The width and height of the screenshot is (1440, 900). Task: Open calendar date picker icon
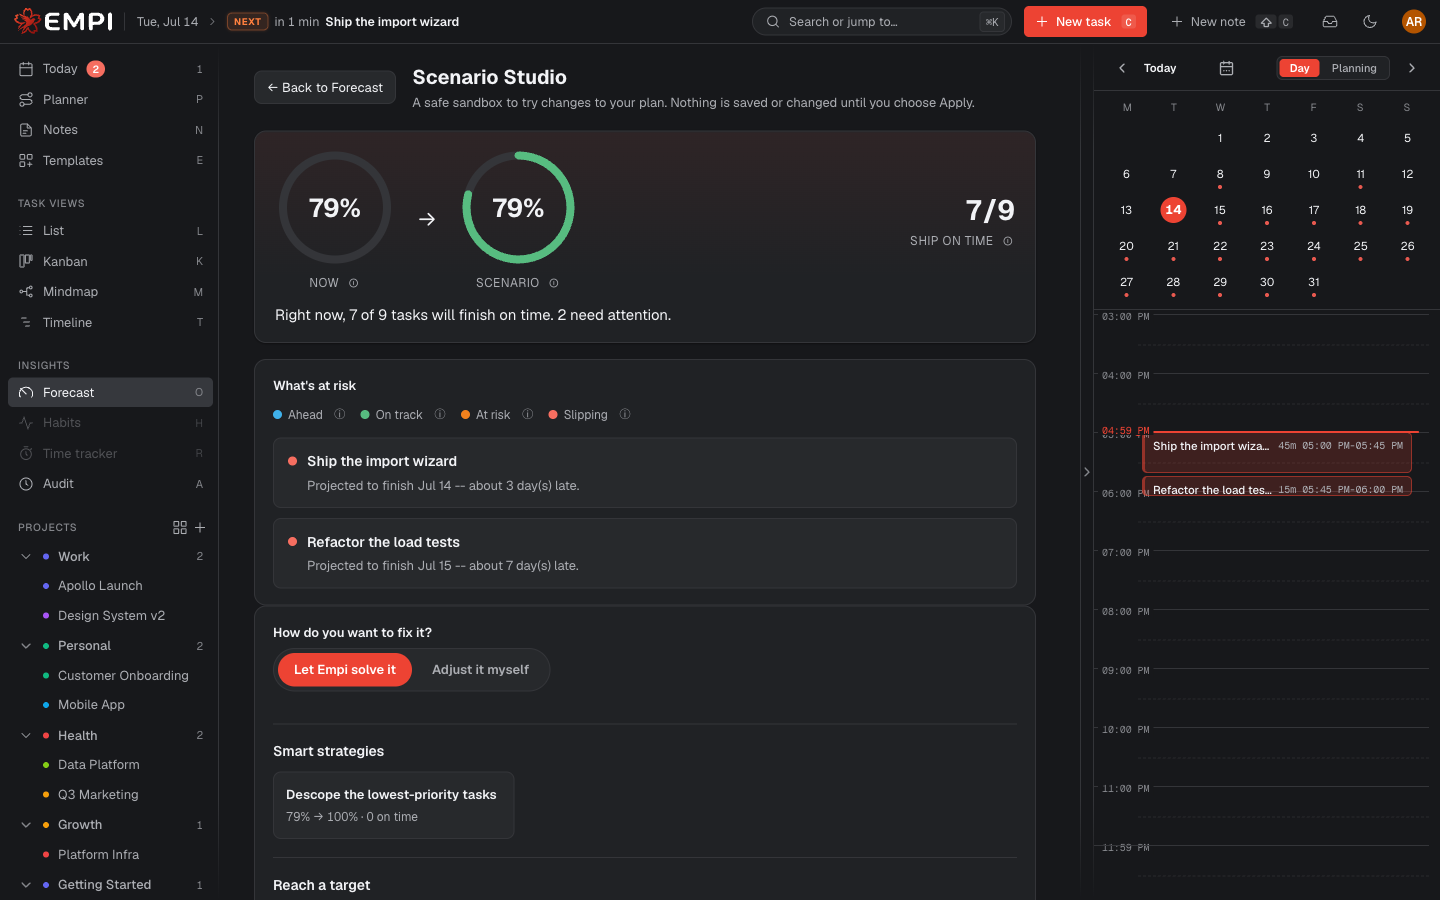tap(1226, 68)
